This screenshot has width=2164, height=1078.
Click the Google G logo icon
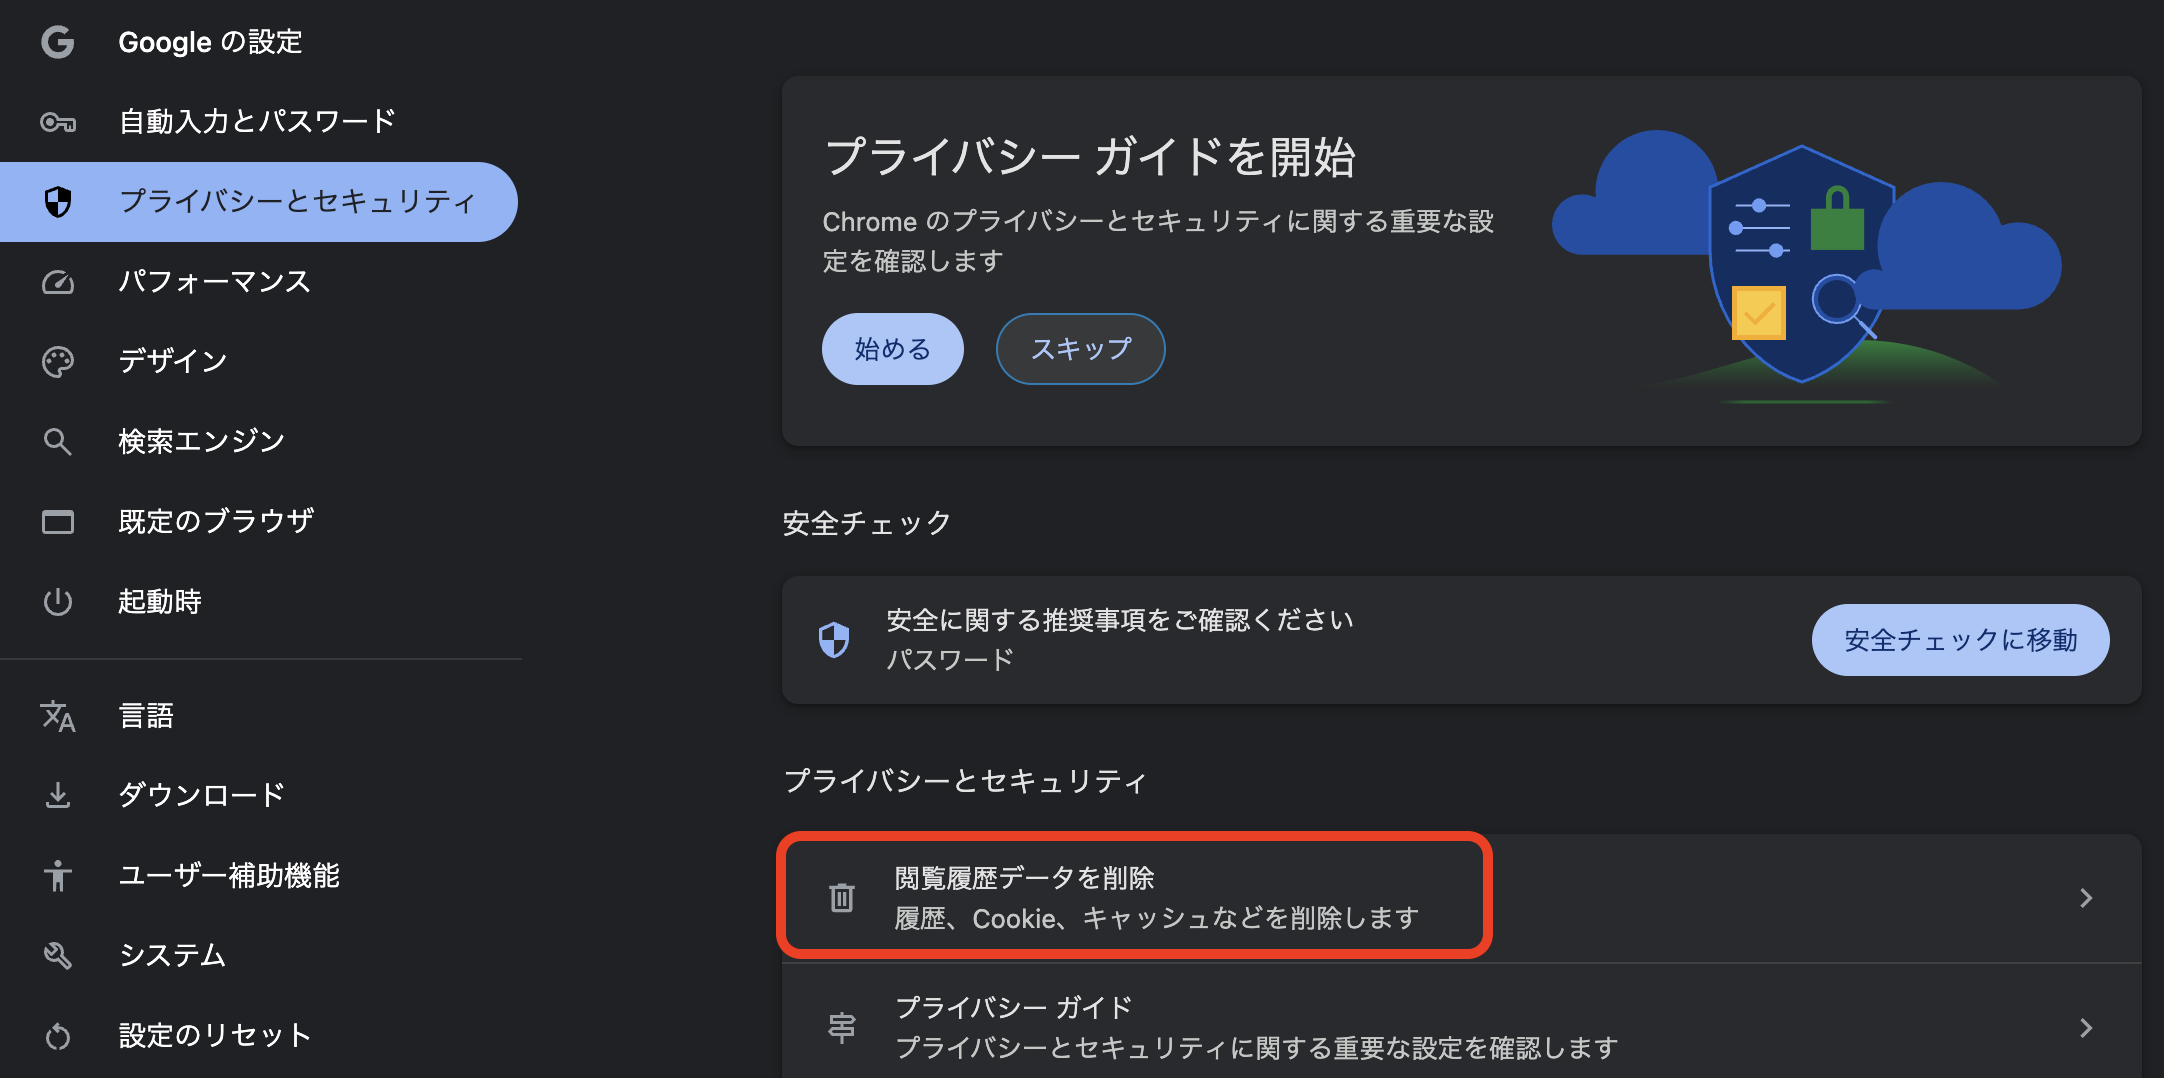[x=57, y=42]
